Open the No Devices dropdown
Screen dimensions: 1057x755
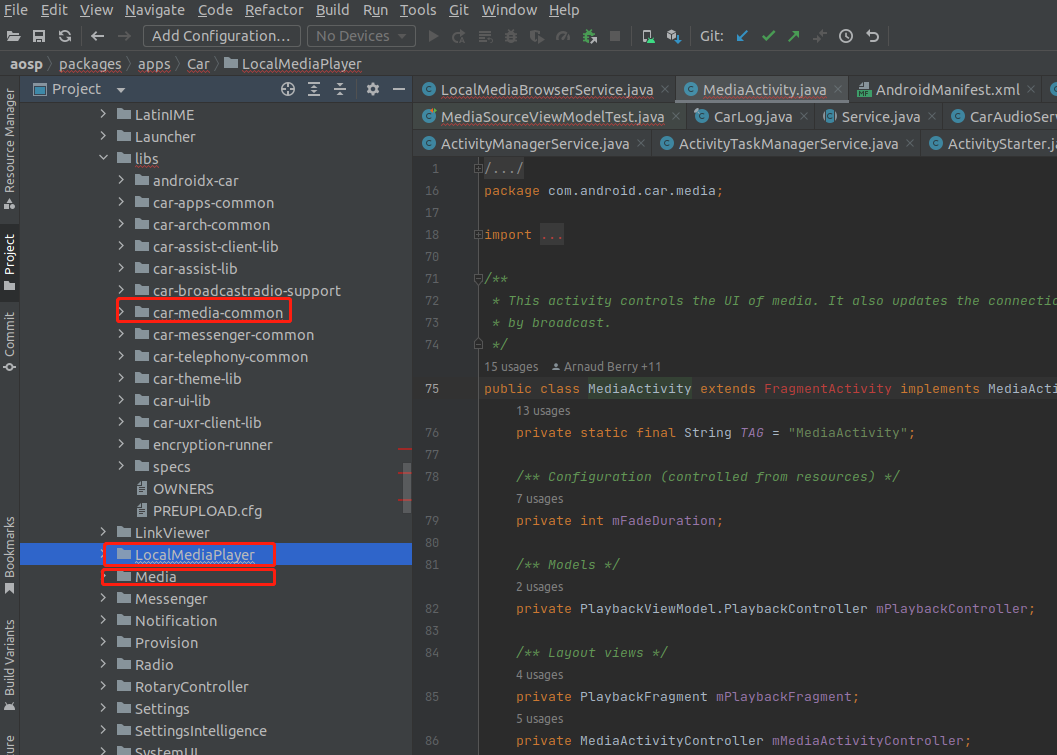[361, 36]
